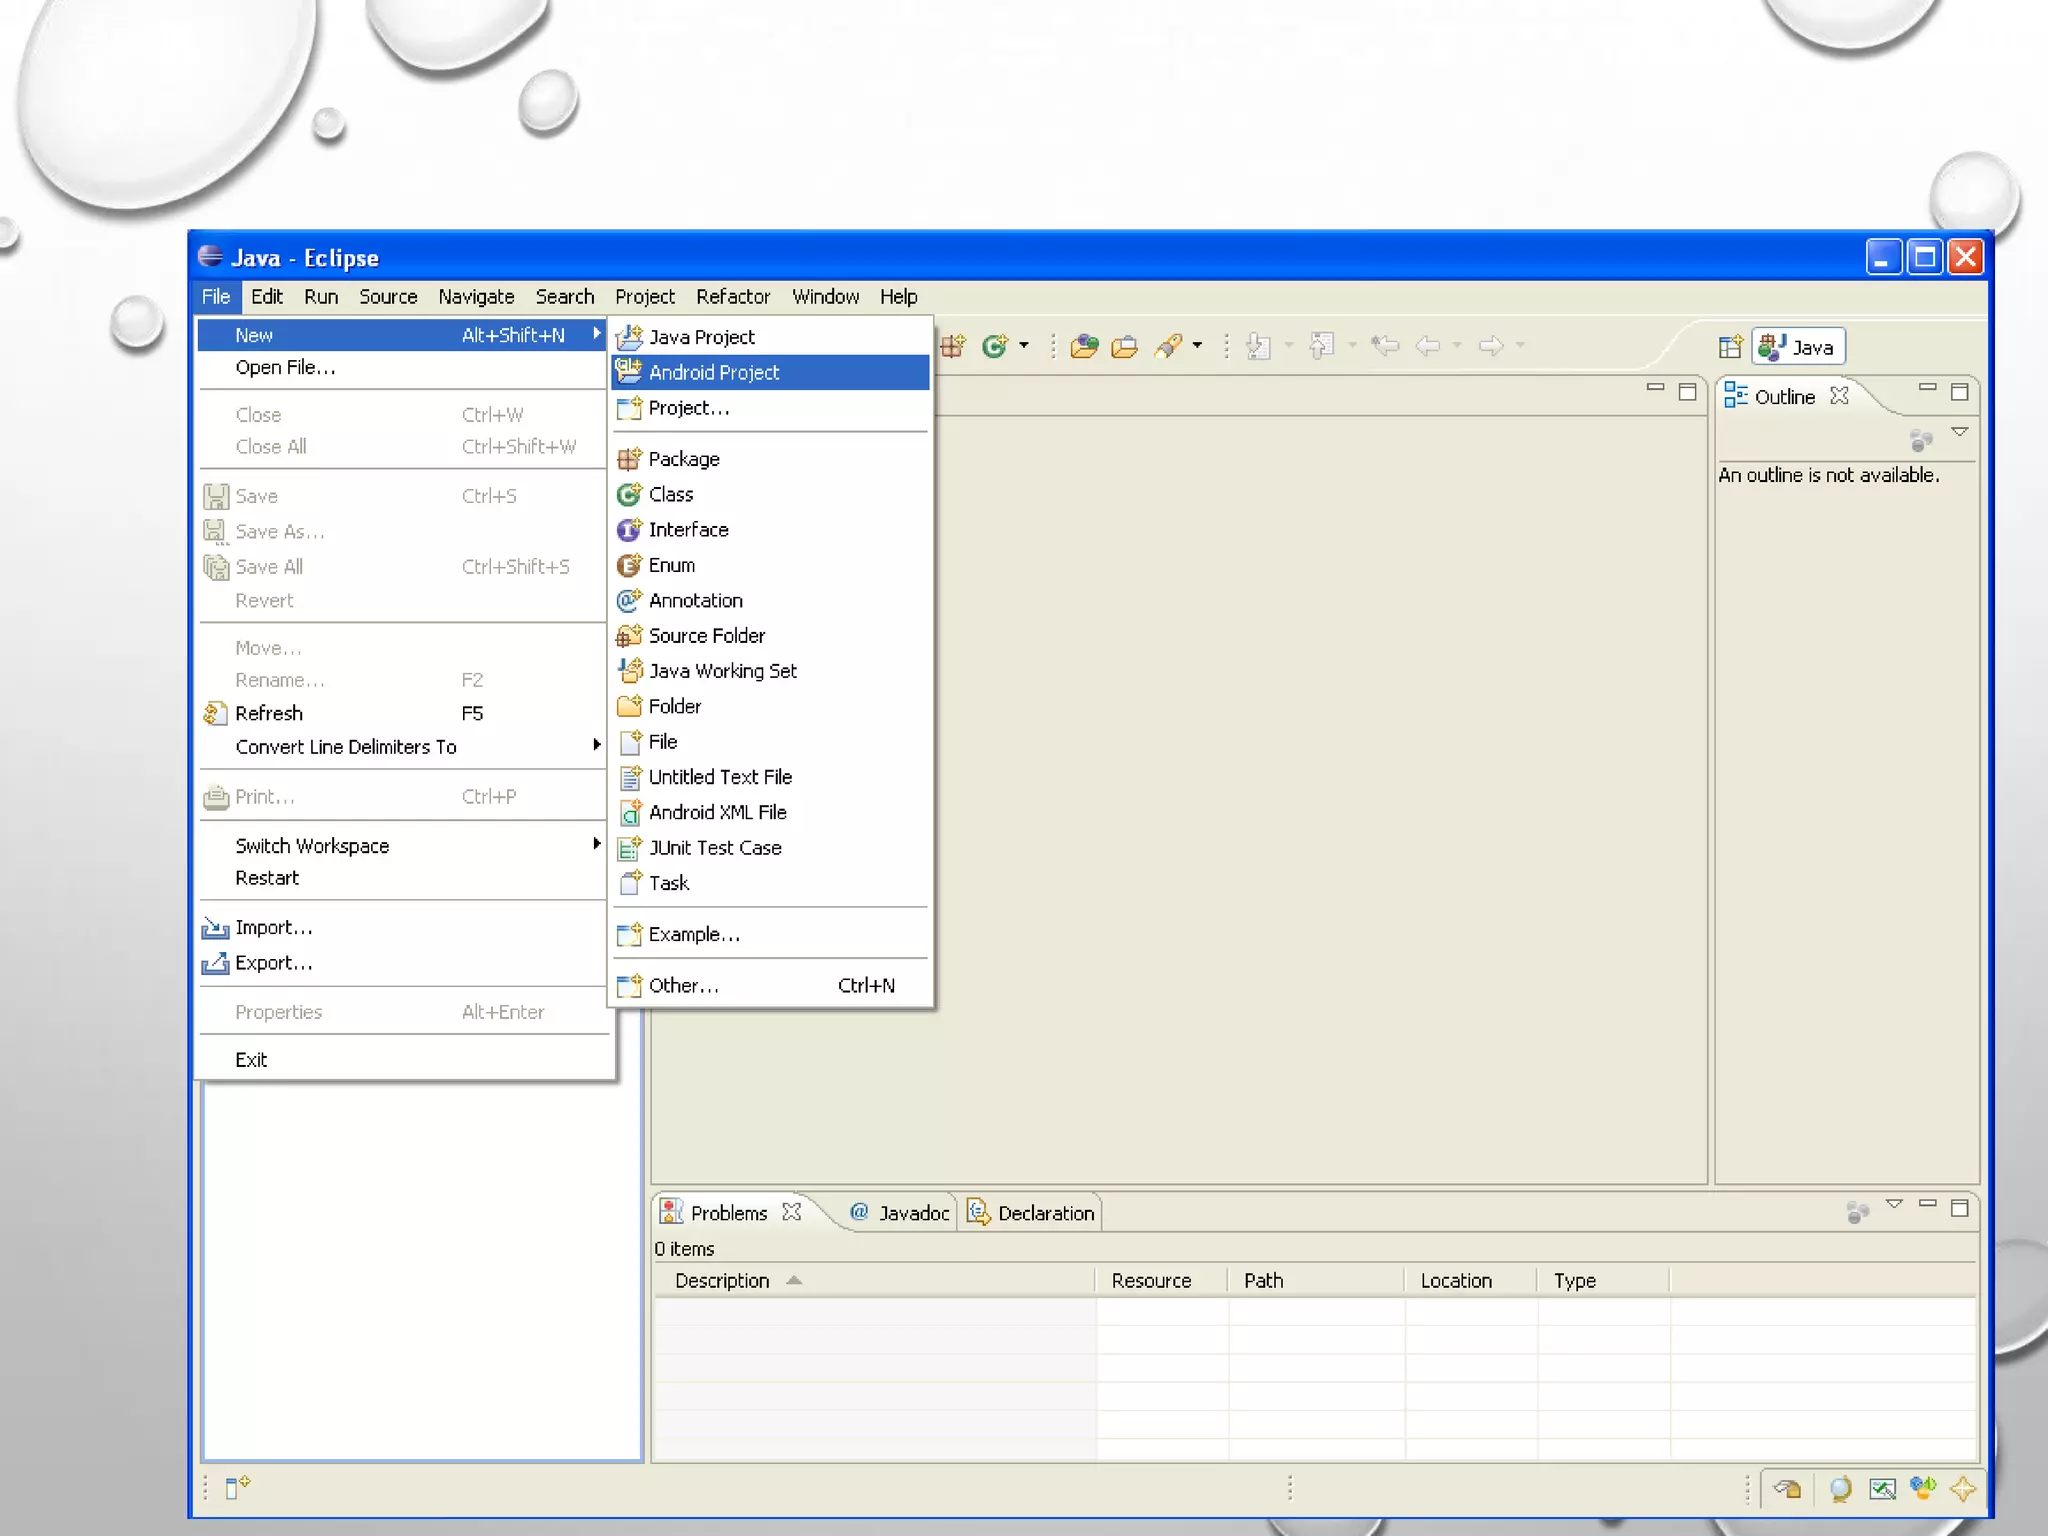Image resolution: width=2048 pixels, height=1536 pixels.
Task: Click the Forward navigation arrow icon
Action: [x=1491, y=346]
